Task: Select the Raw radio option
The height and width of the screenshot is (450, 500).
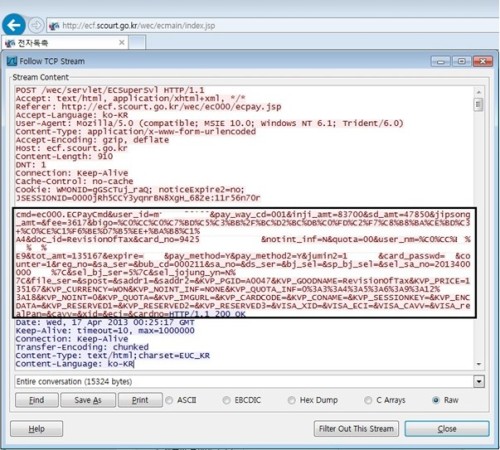Action: tap(435, 400)
